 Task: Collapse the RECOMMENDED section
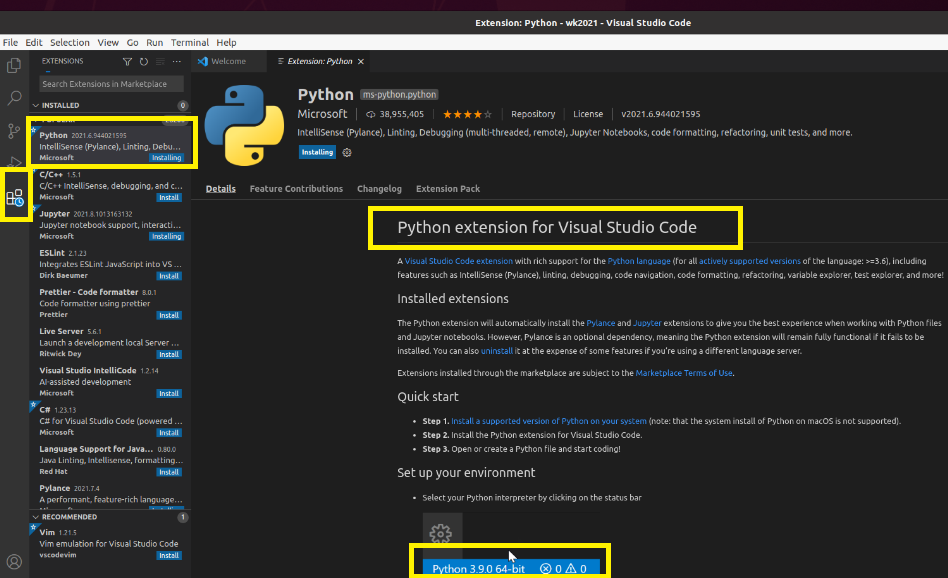[x=35, y=517]
